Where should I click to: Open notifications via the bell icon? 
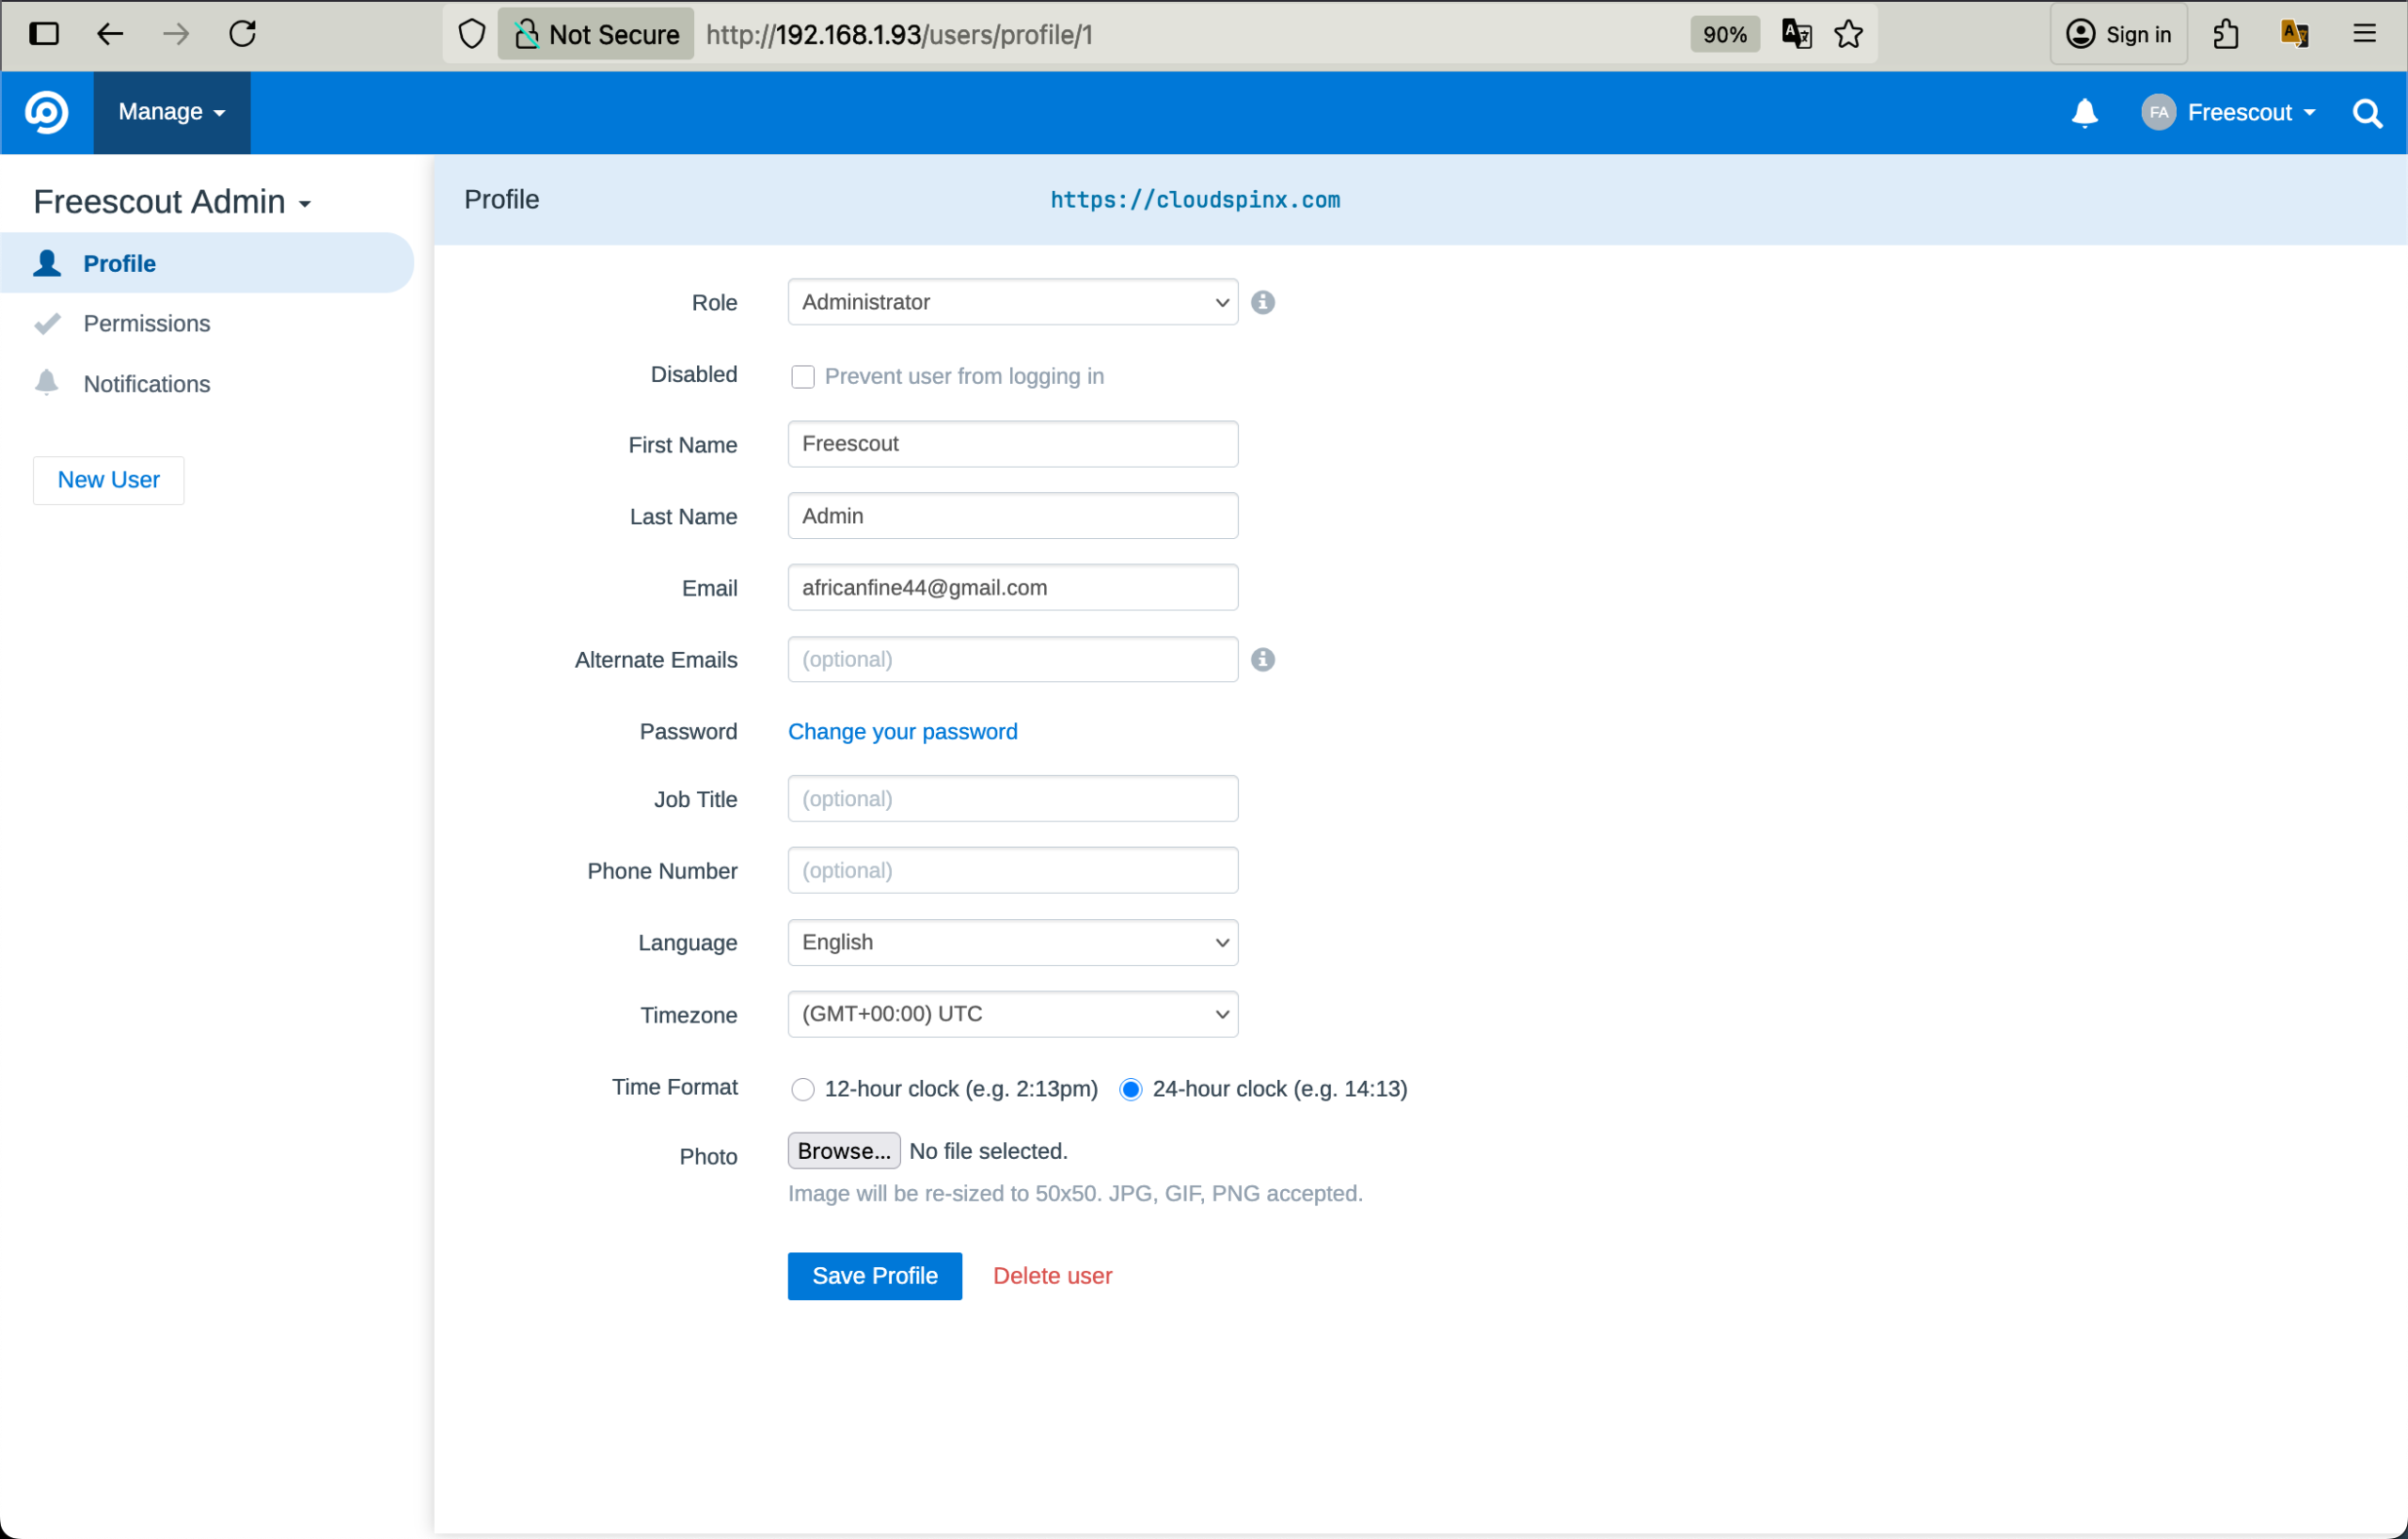[x=2084, y=112]
